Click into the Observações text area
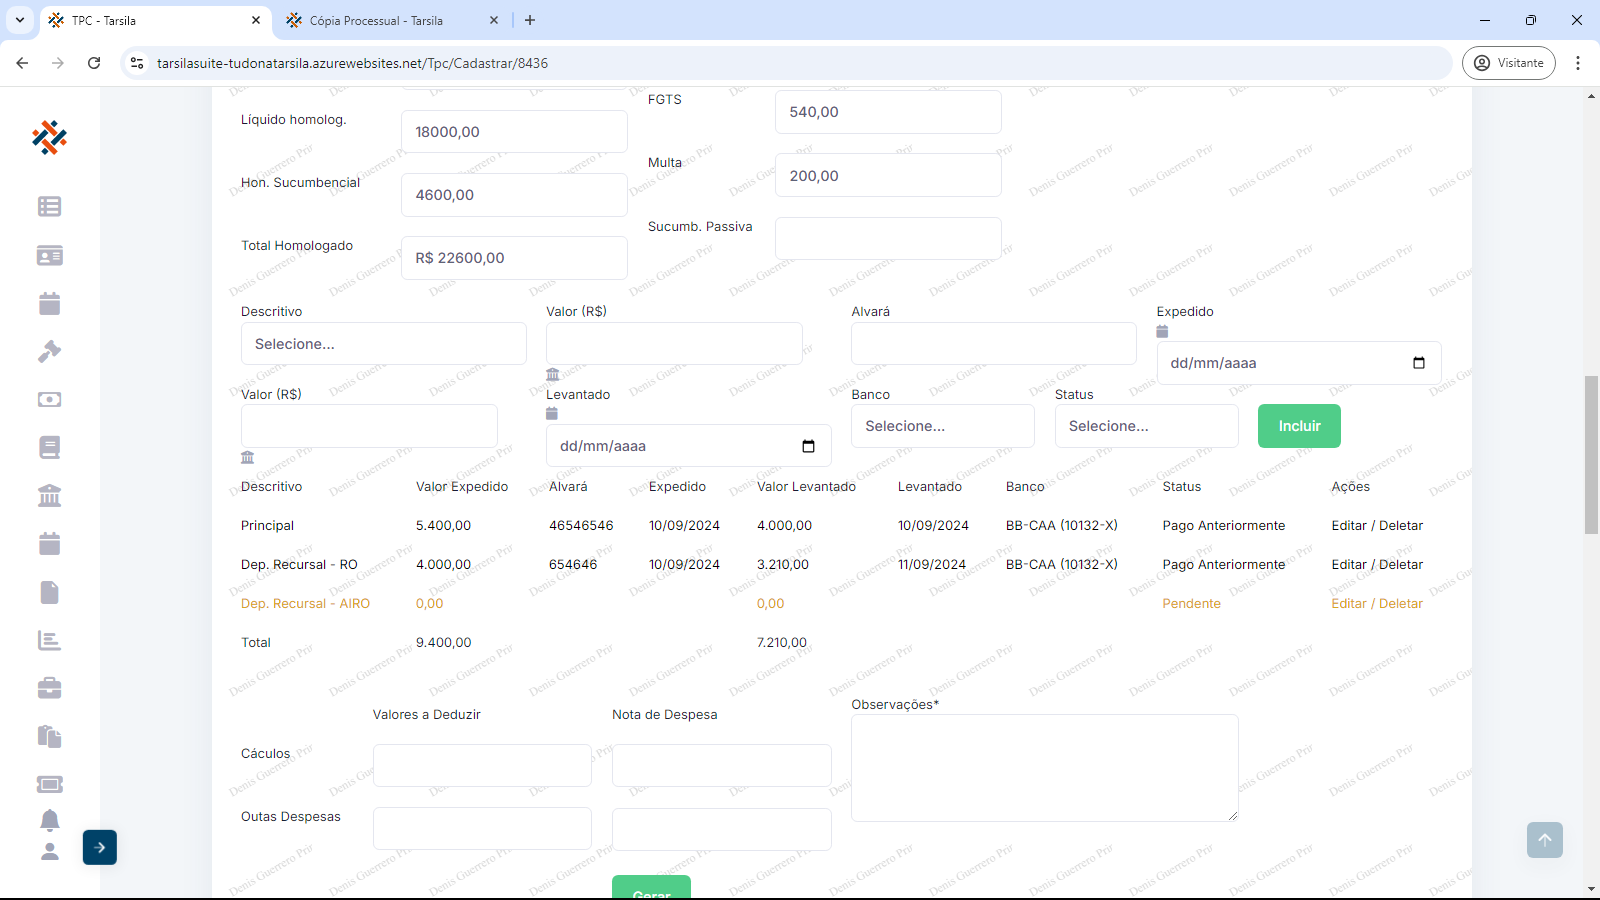1600x900 pixels. pyautogui.click(x=1044, y=767)
